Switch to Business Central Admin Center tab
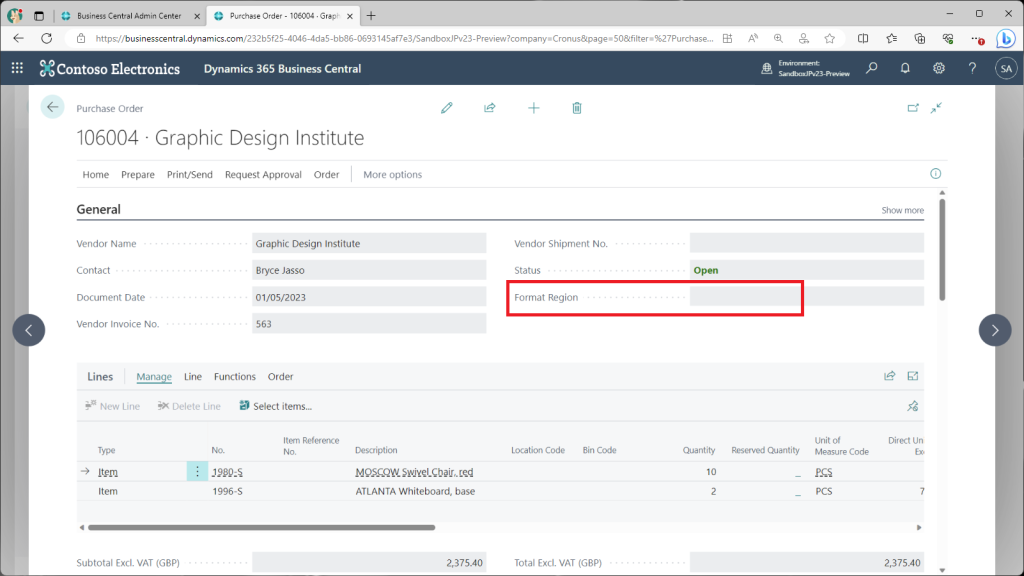 pos(129,16)
